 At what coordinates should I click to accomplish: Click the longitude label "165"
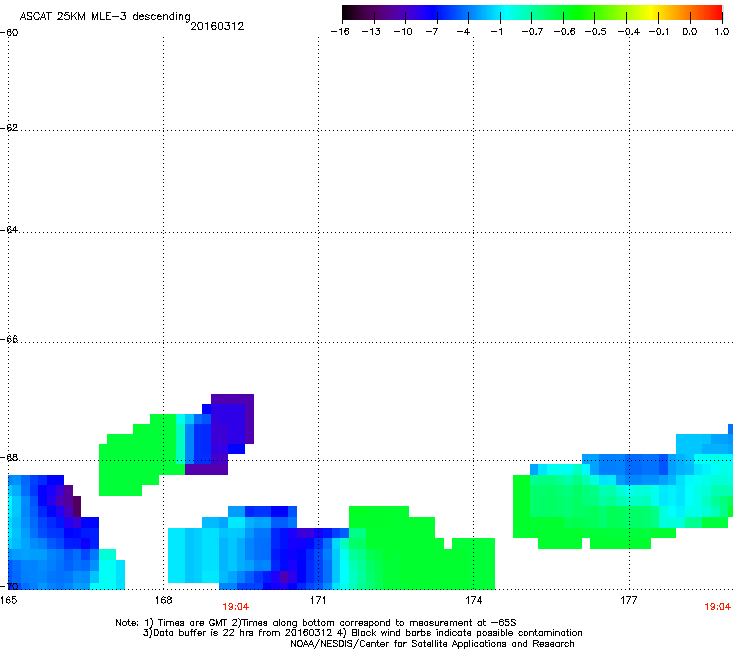click(9, 600)
